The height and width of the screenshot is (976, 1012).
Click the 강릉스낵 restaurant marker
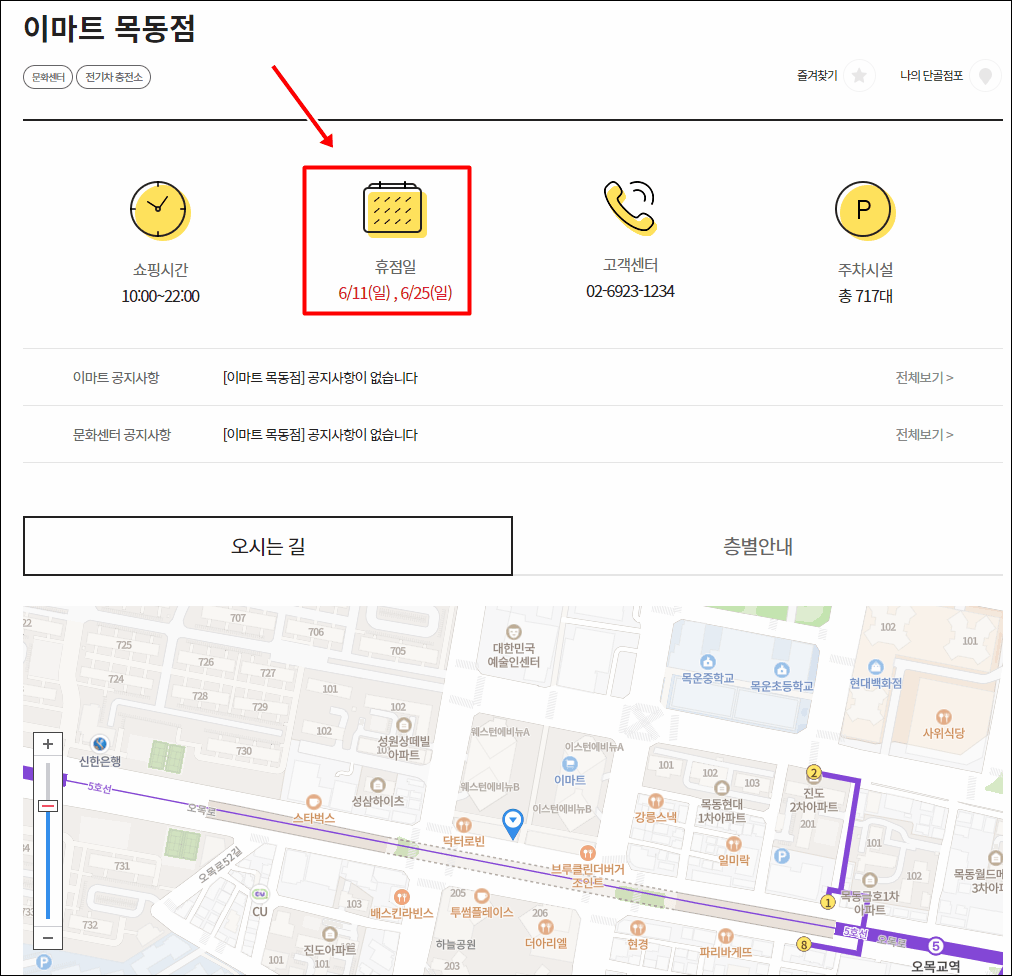click(x=656, y=801)
